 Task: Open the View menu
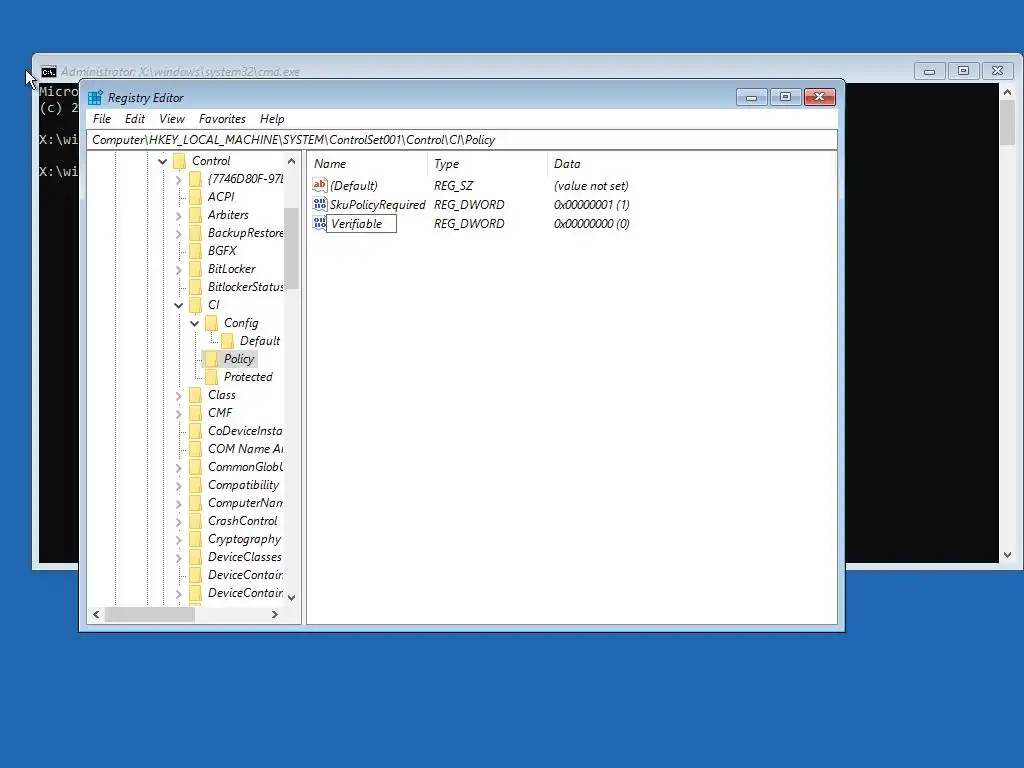pos(172,119)
